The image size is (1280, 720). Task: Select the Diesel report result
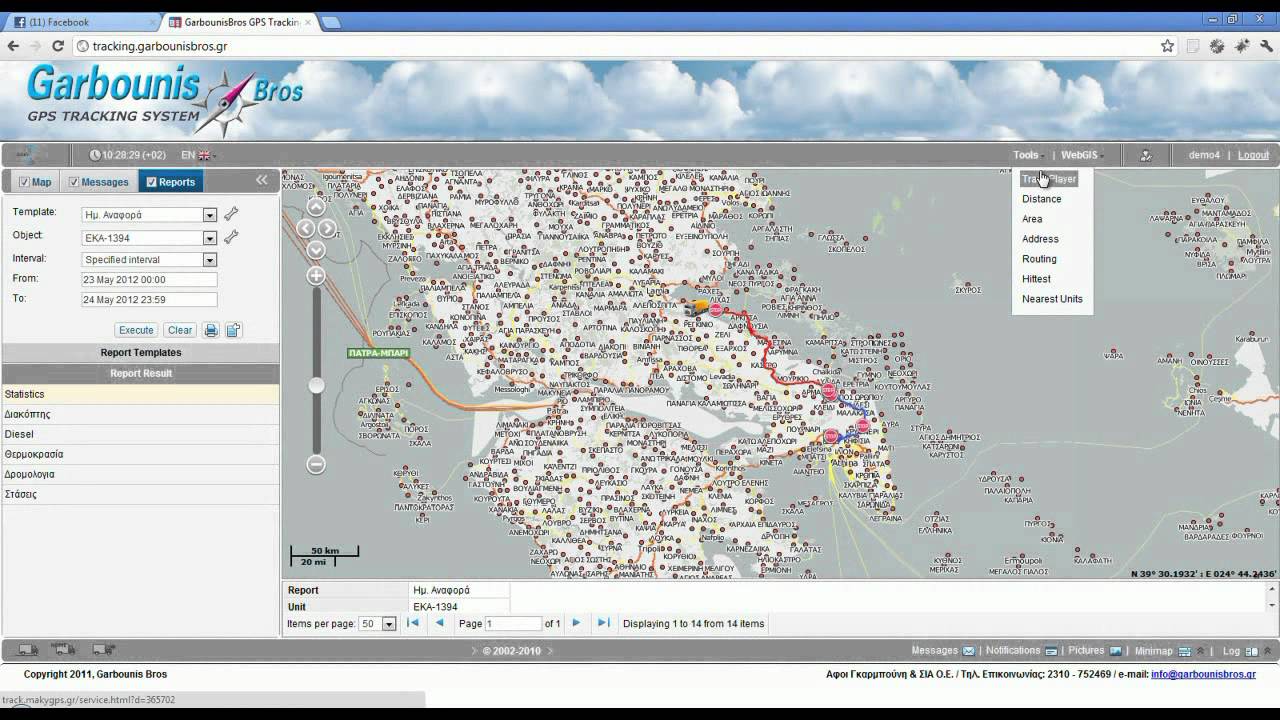[140, 434]
